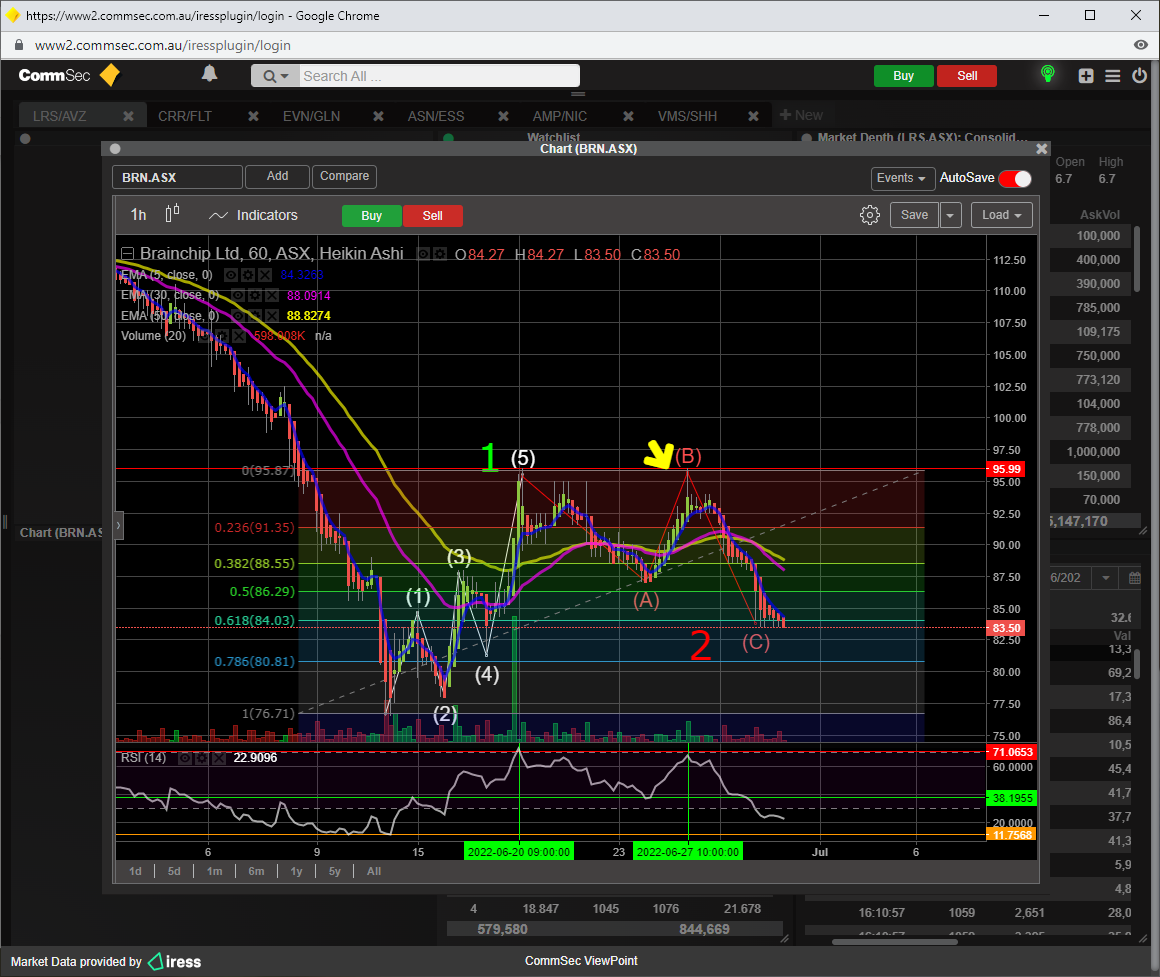Switch to the AMP/NIC tab
This screenshot has width=1160, height=977.
pyautogui.click(x=560, y=116)
